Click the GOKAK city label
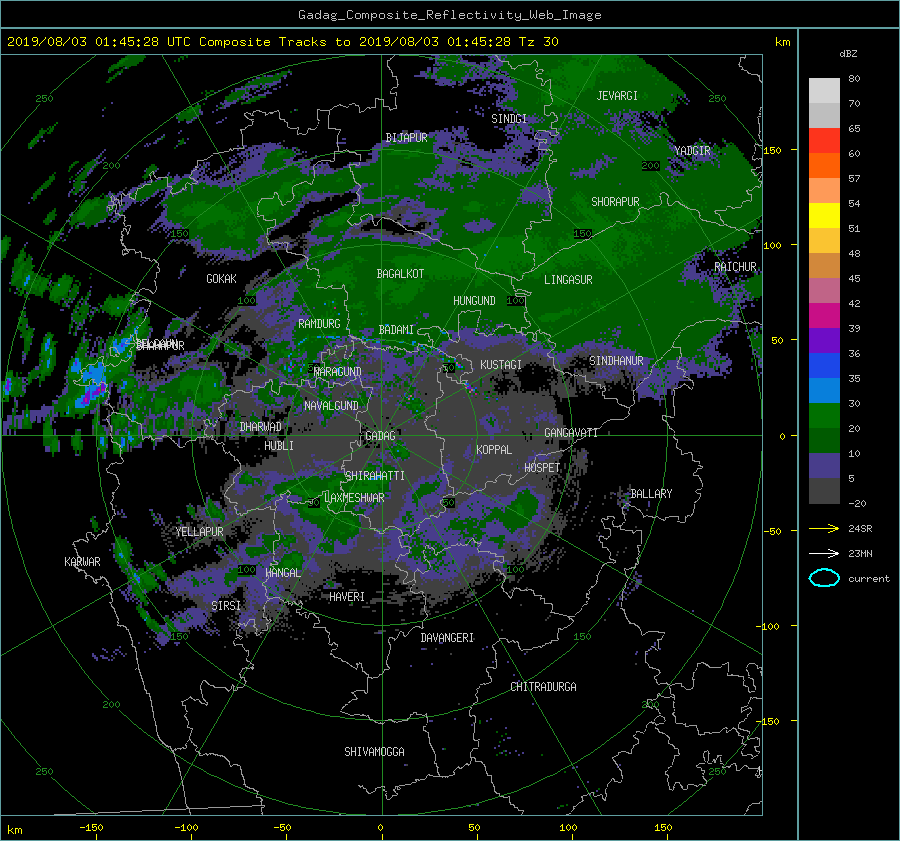Image resolution: width=900 pixels, height=841 pixels. 221,279
